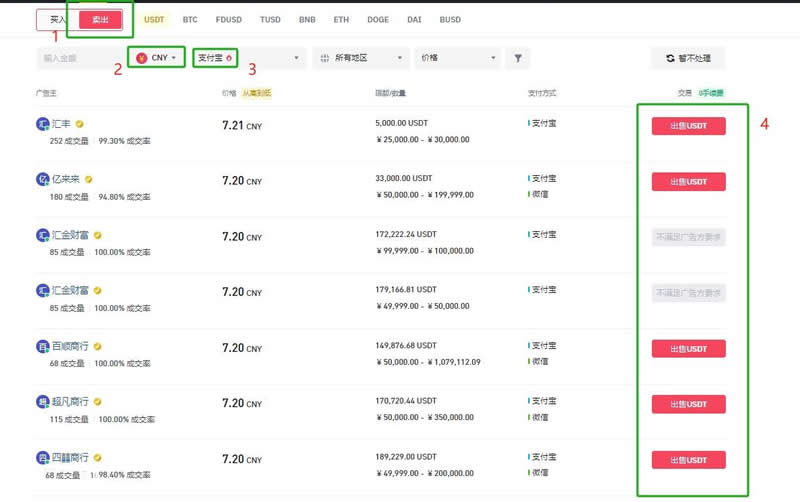Expand the 支付宝 payment method dropdown
Screen dimensions: 800x502
pyautogui.click(x=260, y=58)
